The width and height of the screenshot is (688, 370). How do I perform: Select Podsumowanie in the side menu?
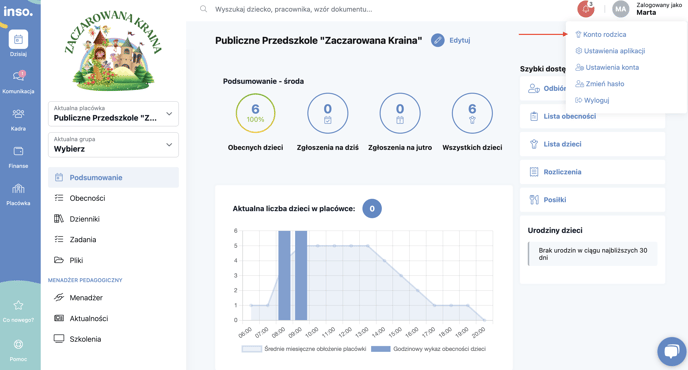coord(113,177)
